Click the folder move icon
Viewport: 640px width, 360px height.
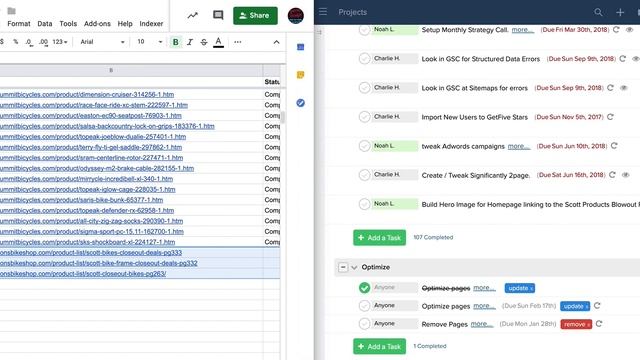[11, 11]
